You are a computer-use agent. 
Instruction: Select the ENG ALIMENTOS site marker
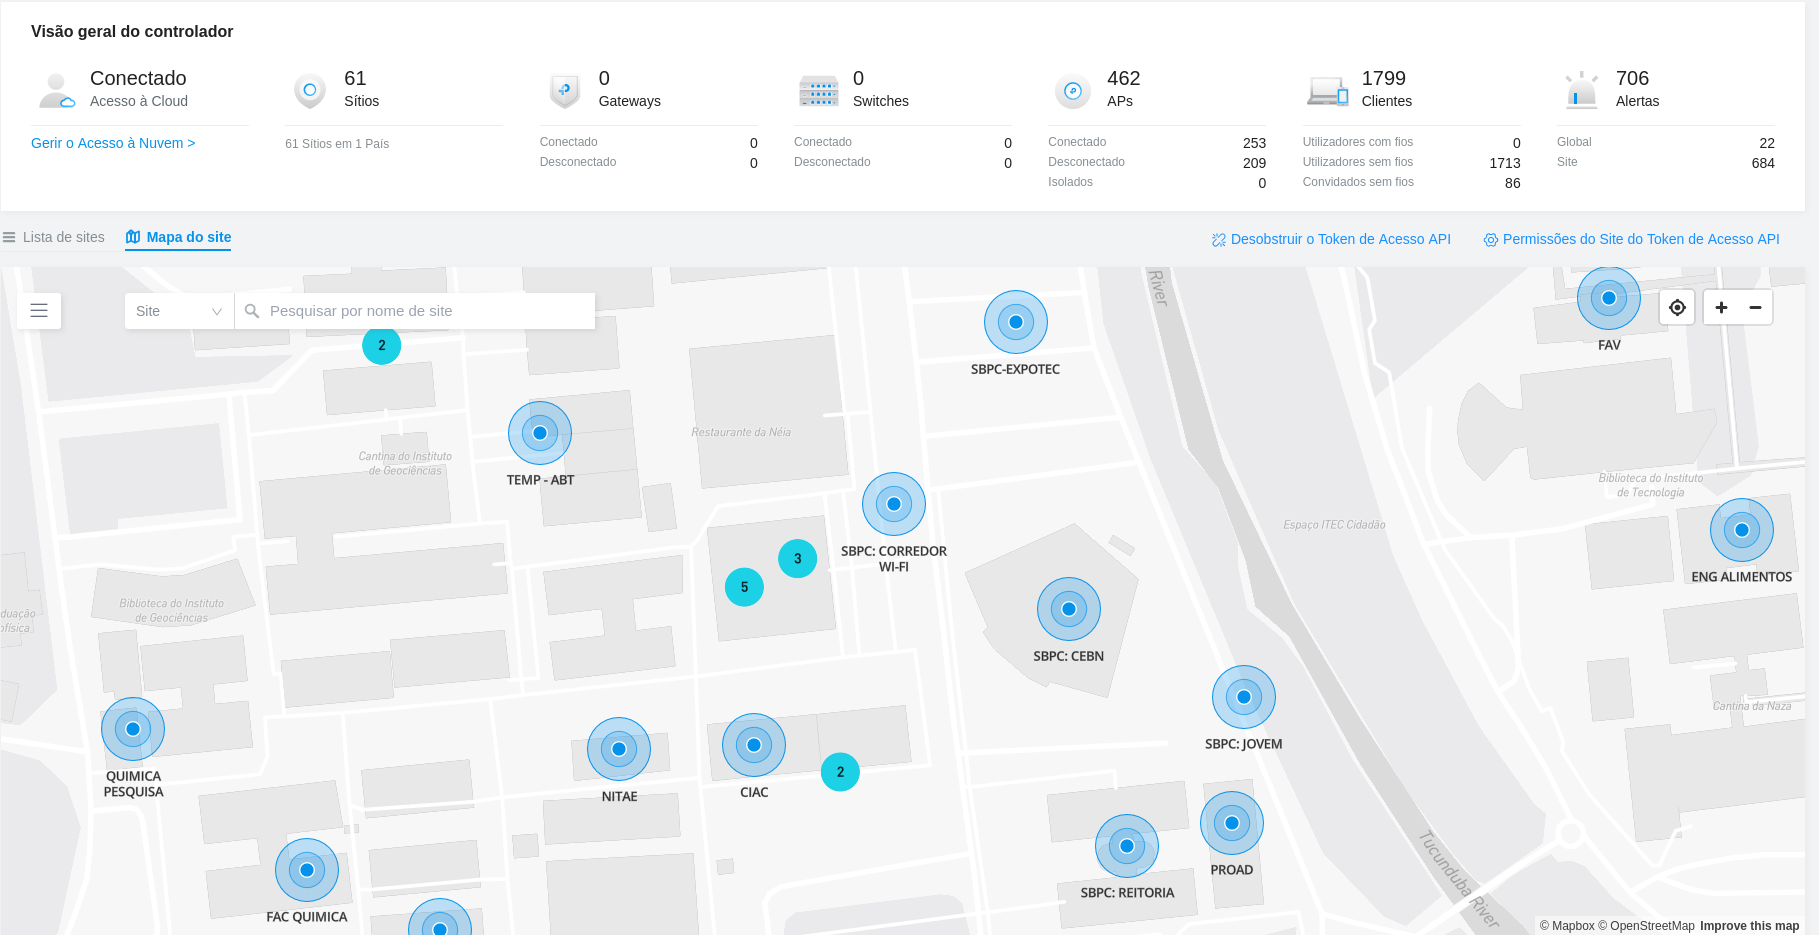click(x=1741, y=530)
